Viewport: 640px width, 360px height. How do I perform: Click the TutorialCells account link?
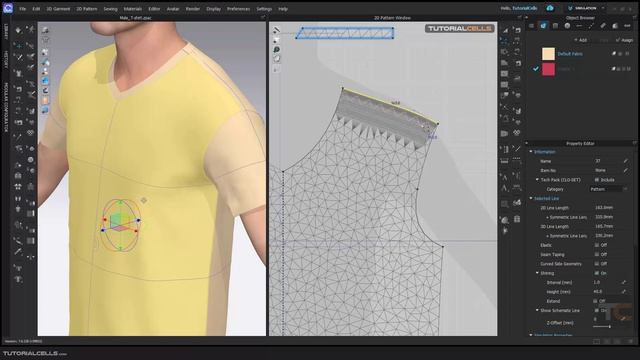[x=524, y=8]
